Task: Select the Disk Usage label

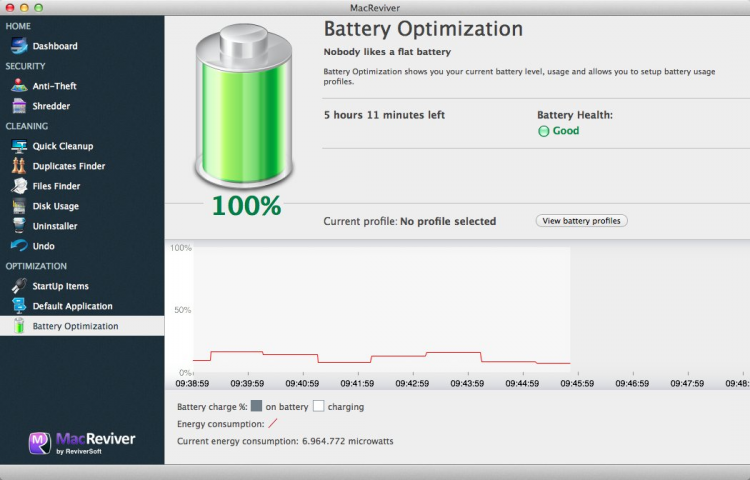Action: (x=55, y=207)
